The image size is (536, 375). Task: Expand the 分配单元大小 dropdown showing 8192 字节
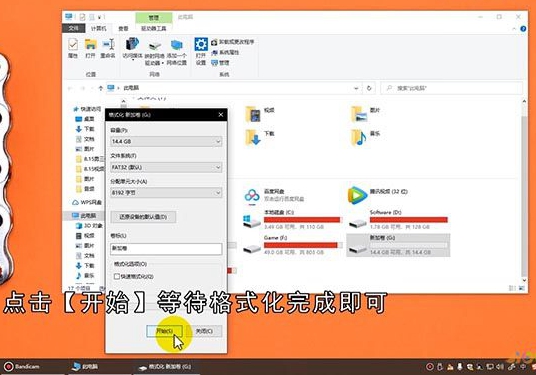pyautogui.click(x=166, y=193)
